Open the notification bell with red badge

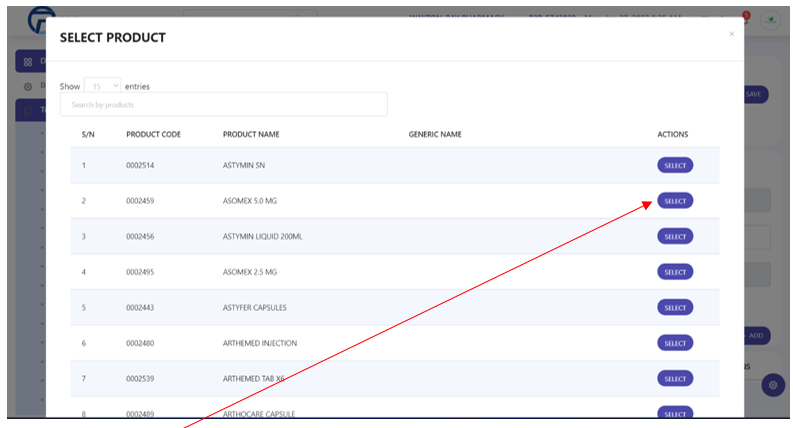point(746,17)
